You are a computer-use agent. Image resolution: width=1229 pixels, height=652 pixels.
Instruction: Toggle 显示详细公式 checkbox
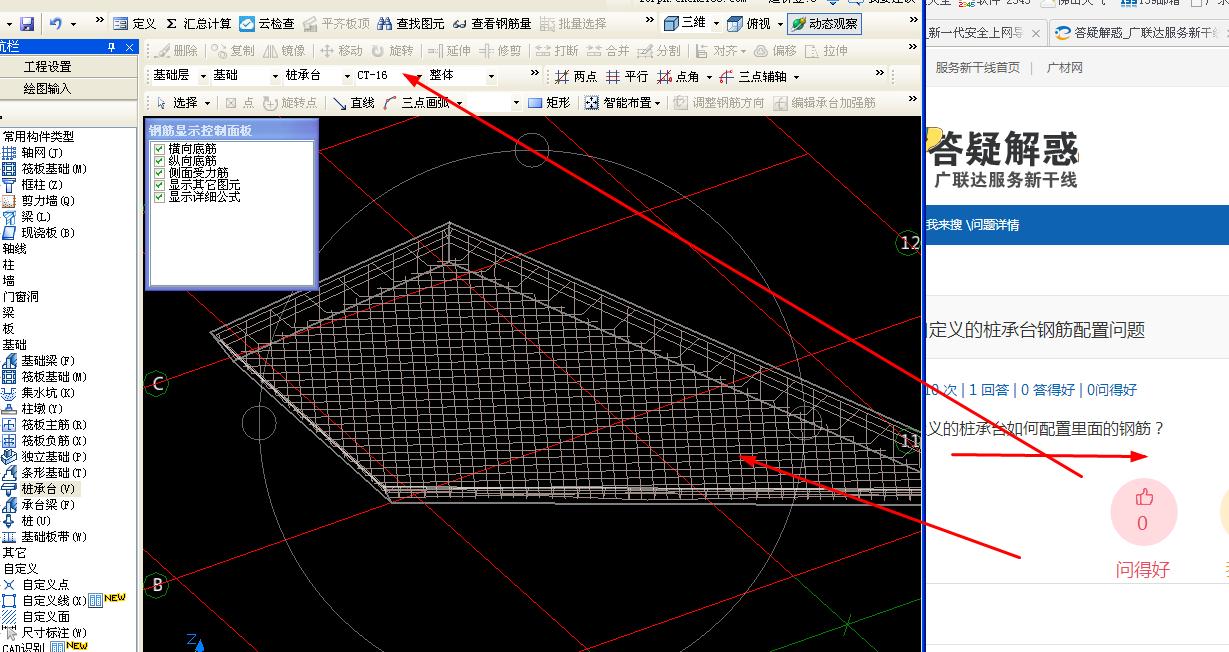159,197
